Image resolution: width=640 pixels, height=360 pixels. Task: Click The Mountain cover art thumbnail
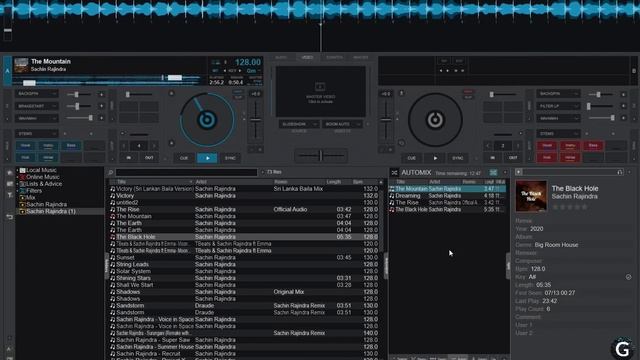21,65
